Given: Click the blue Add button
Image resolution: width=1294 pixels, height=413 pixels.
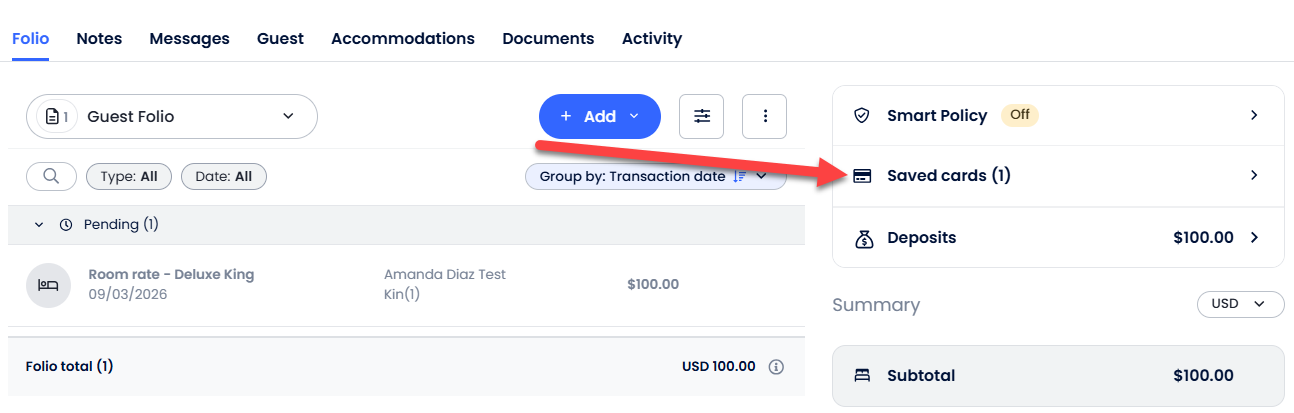Looking at the screenshot, I should [x=600, y=116].
